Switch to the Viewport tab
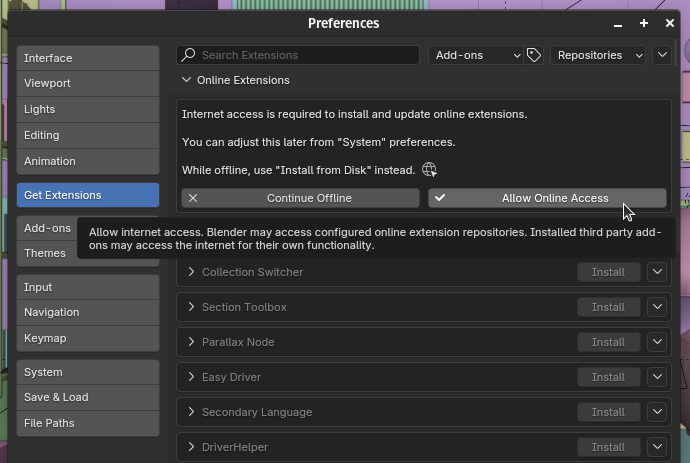 (x=88, y=83)
